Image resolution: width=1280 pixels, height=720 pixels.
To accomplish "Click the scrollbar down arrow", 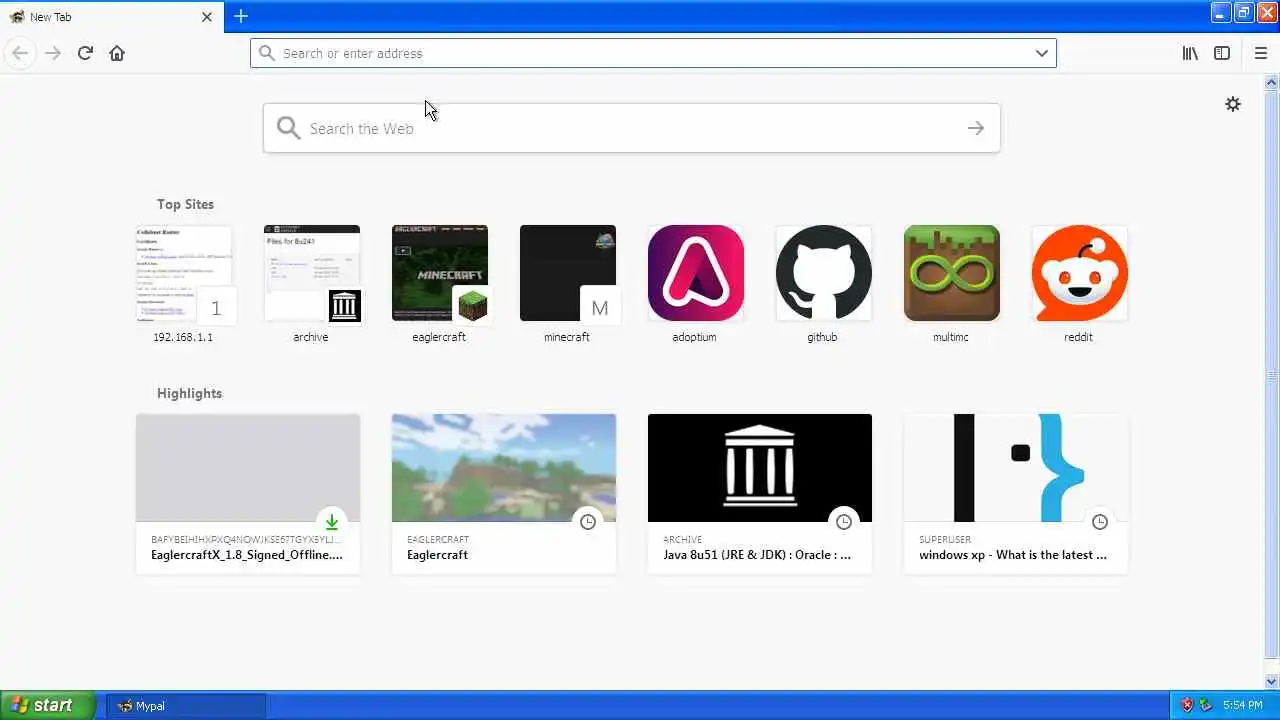I will click(1272, 681).
